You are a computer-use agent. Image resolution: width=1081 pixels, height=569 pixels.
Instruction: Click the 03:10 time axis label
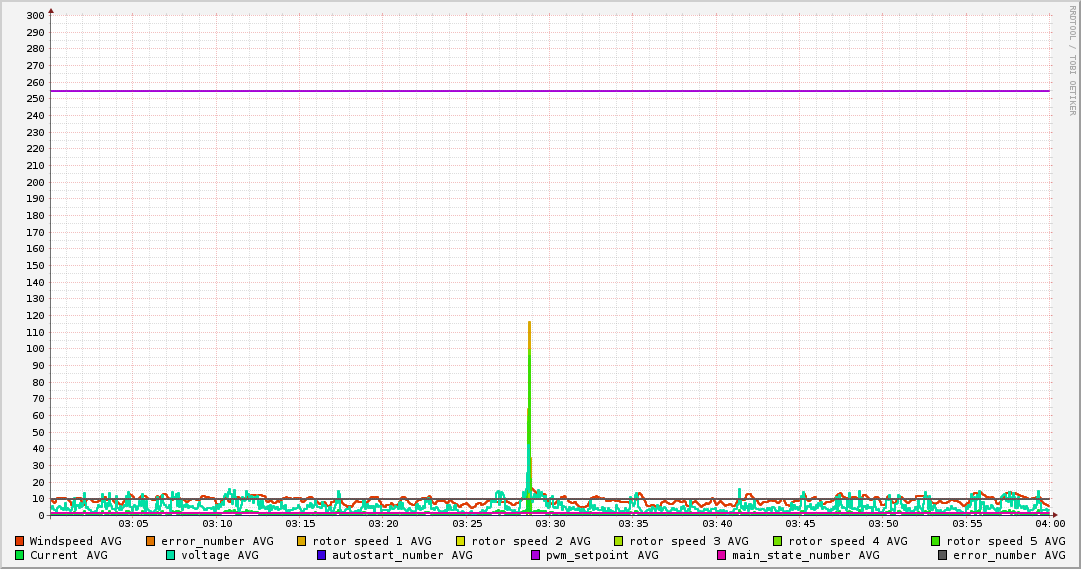(216, 524)
